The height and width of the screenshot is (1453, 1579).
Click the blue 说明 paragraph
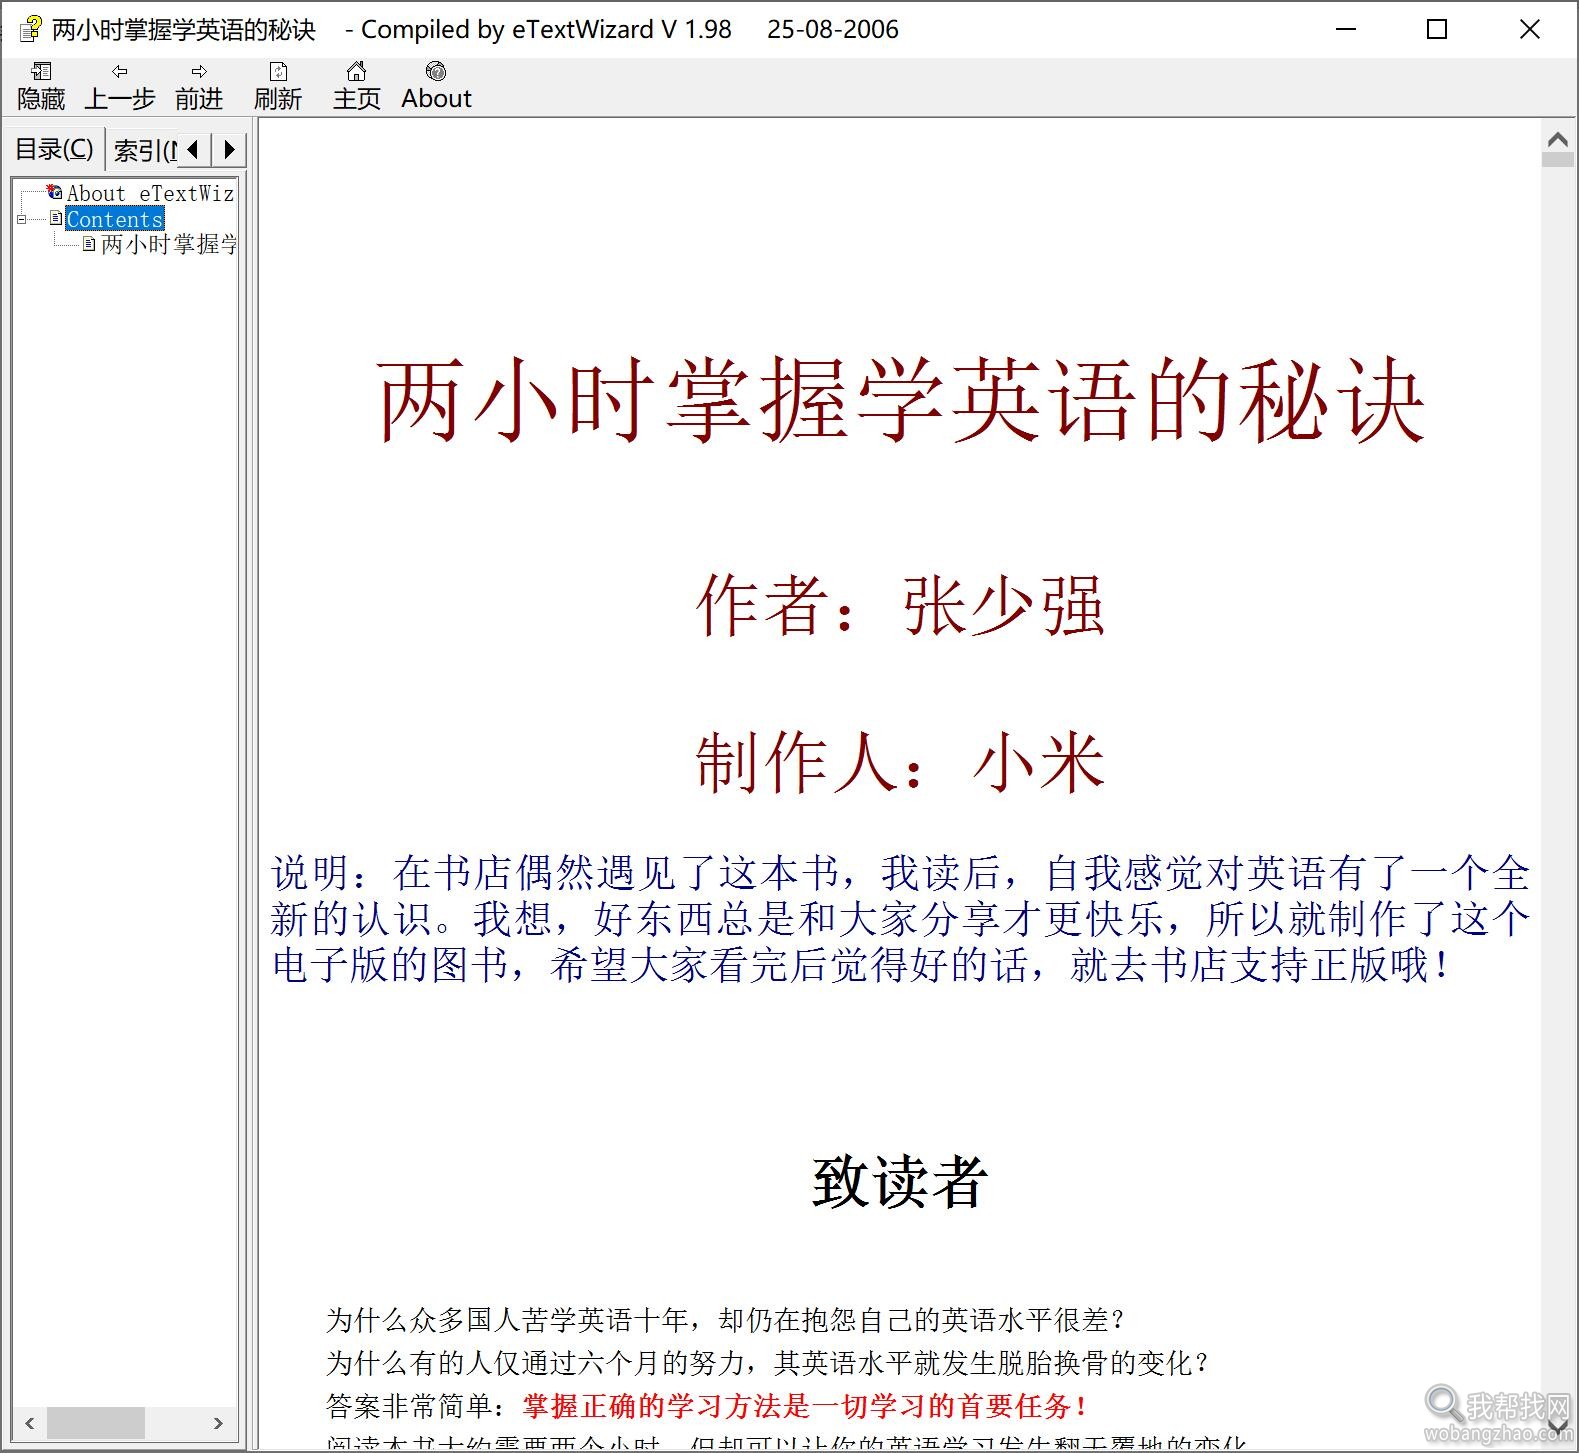[900, 919]
